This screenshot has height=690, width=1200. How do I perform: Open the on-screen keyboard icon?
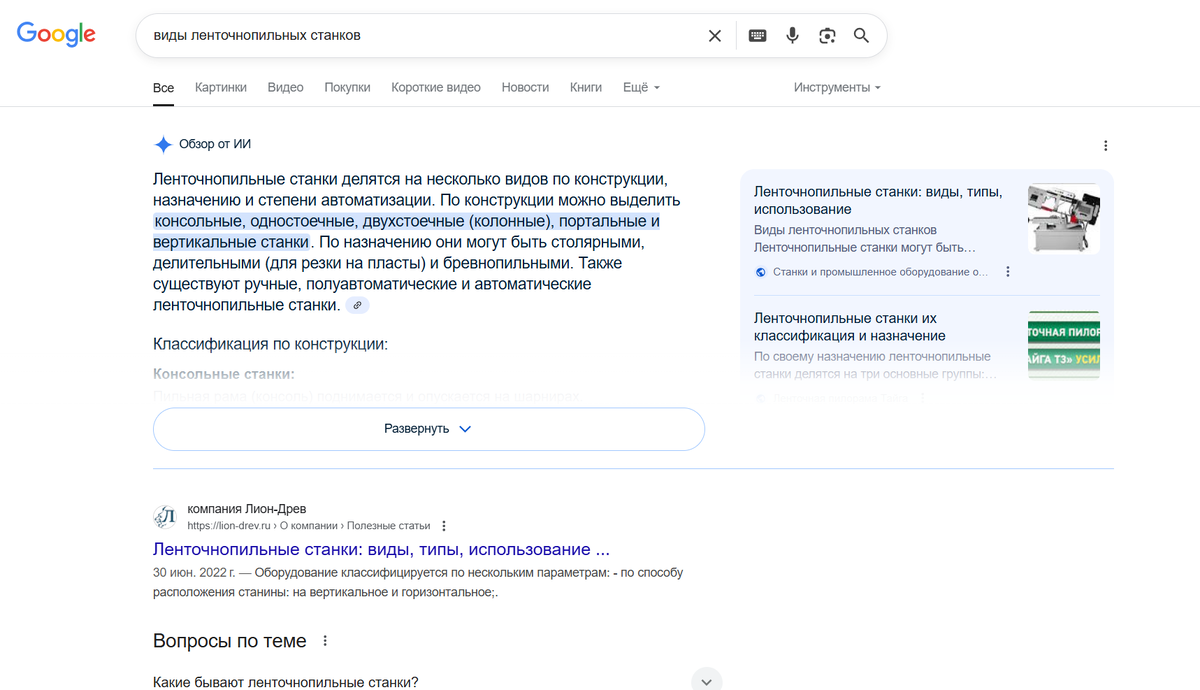(x=758, y=36)
